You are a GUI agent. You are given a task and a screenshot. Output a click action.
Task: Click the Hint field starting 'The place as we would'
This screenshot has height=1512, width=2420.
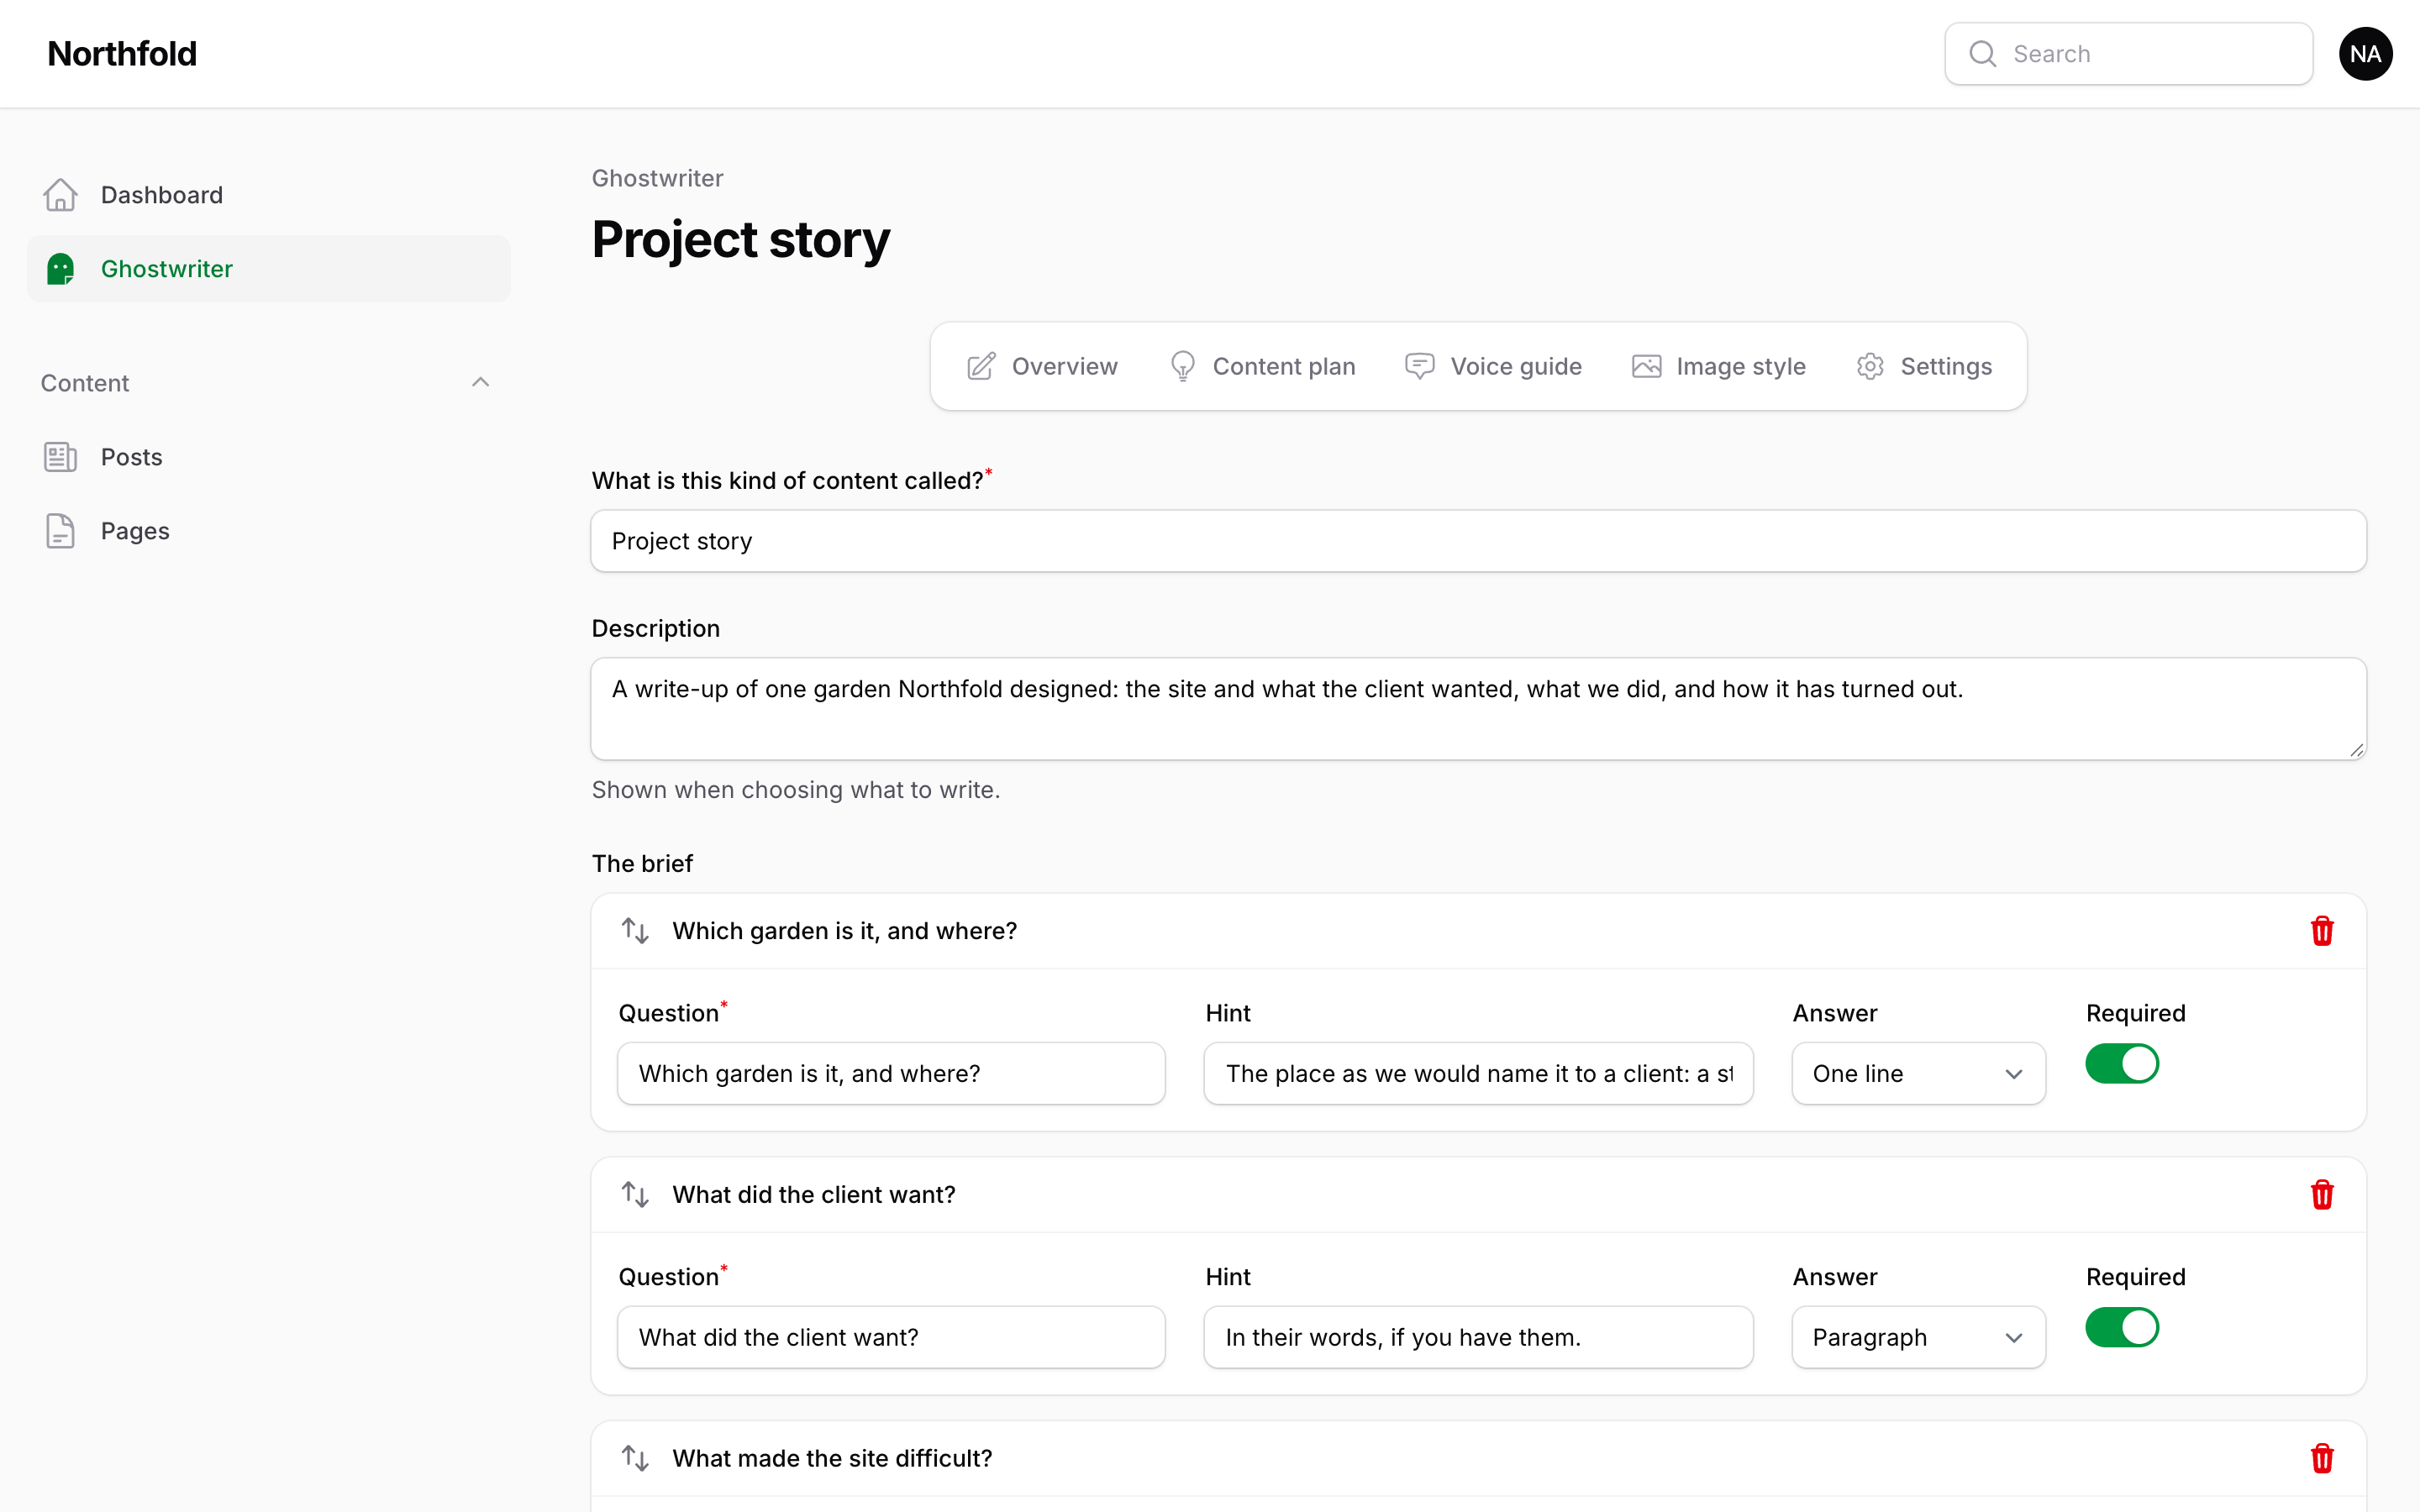click(x=1478, y=1074)
